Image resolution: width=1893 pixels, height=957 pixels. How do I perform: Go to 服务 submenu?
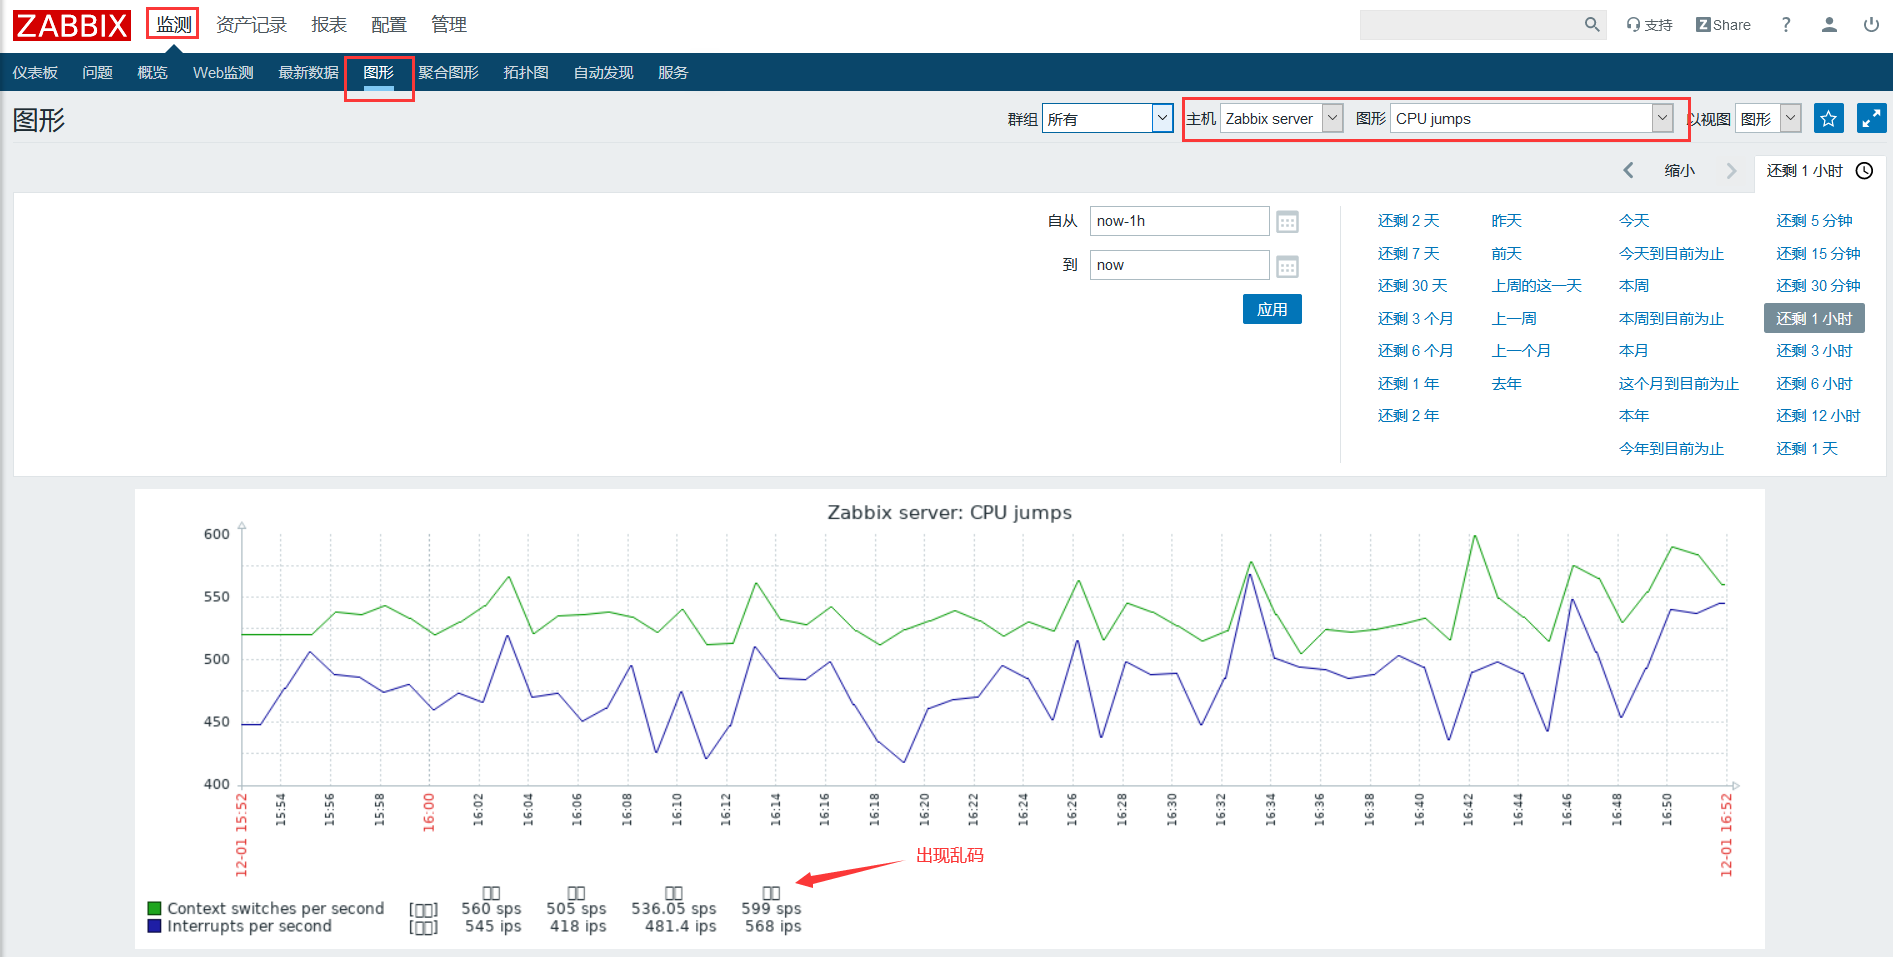(x=673, y=72)
